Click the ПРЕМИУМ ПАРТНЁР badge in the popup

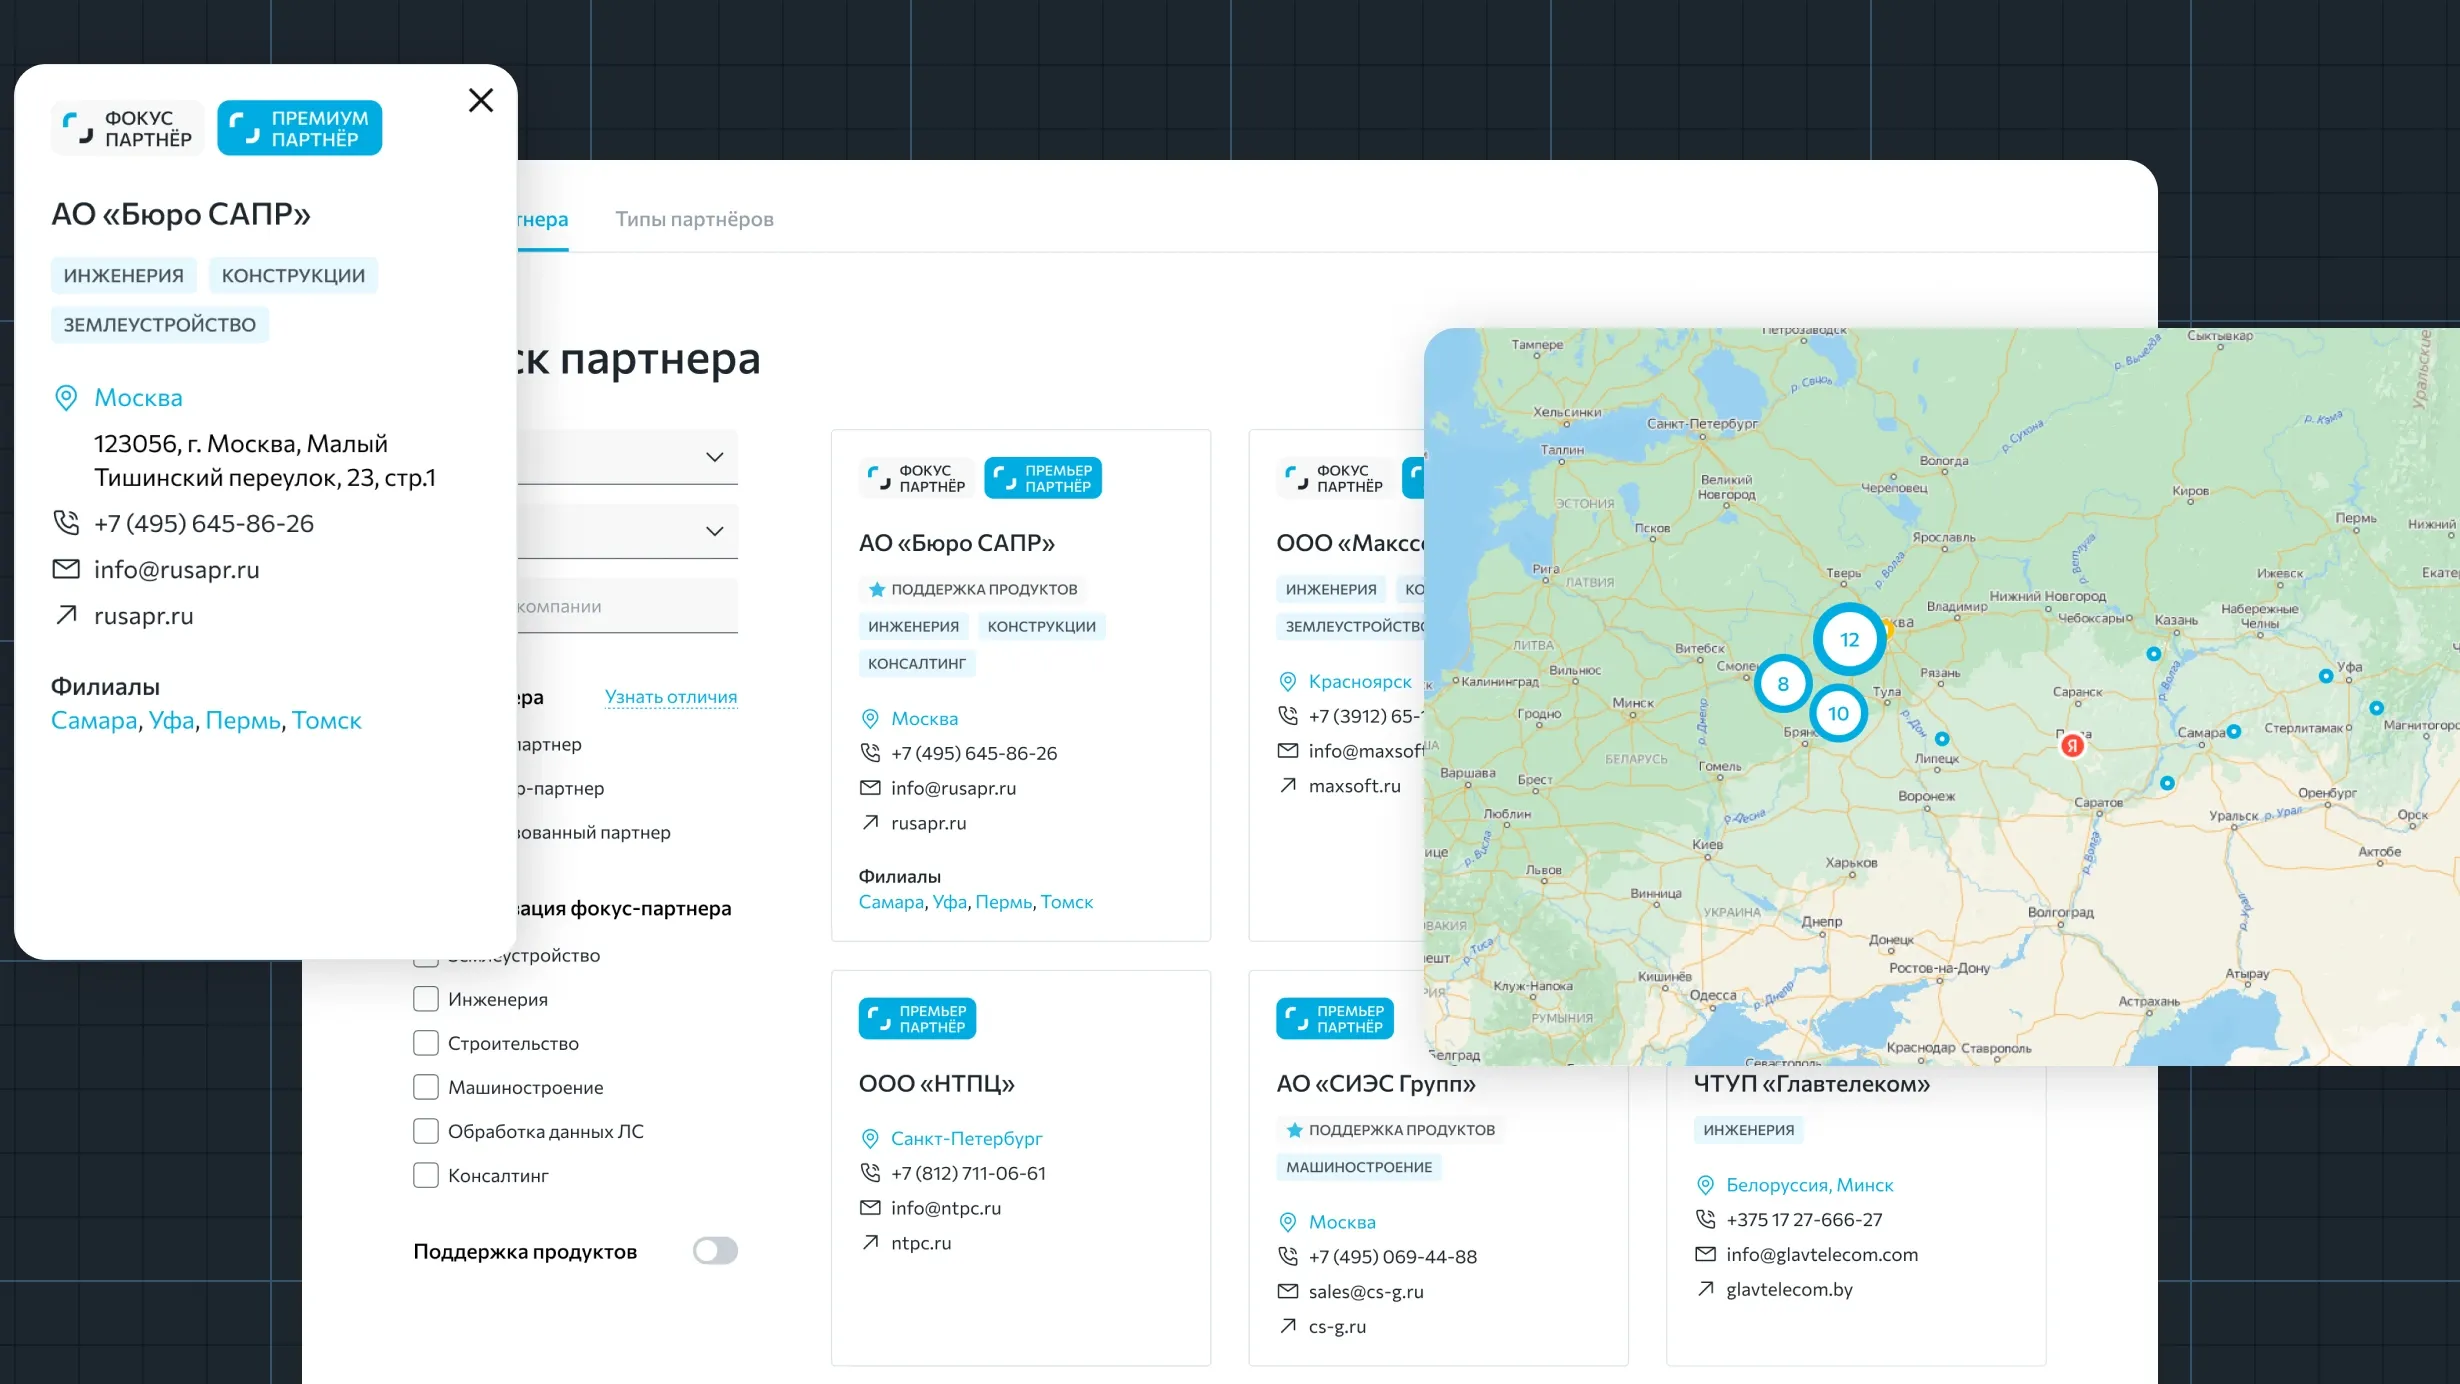(300, 129)
